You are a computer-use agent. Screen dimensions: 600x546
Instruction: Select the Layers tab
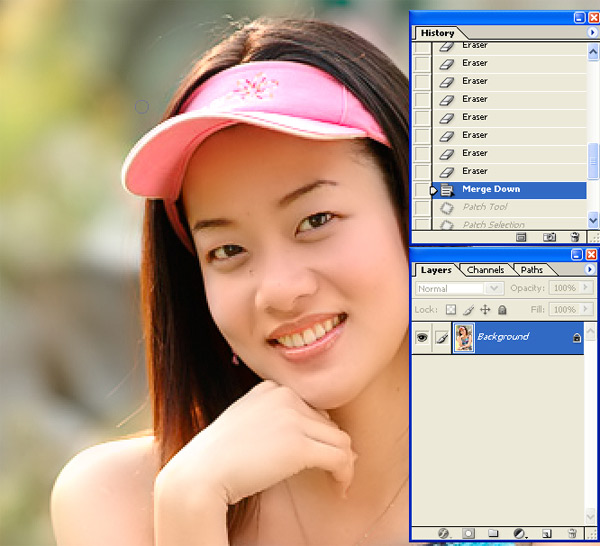[436, 270]
